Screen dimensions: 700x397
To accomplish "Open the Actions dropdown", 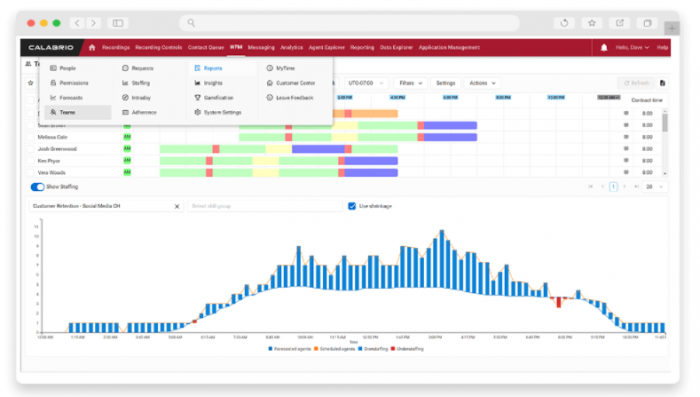I will coord(482,83).
